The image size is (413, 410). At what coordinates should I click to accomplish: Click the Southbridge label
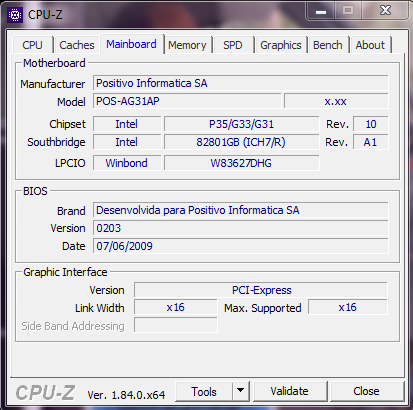(x=56, y=142)
